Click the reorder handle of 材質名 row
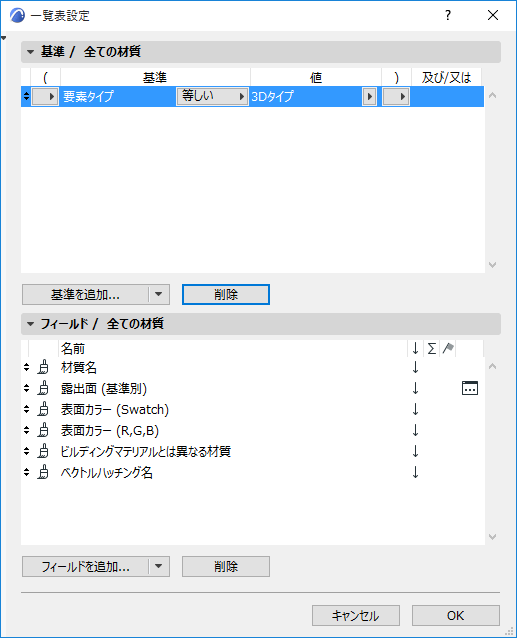517x638 pixels. coord(26,367)
